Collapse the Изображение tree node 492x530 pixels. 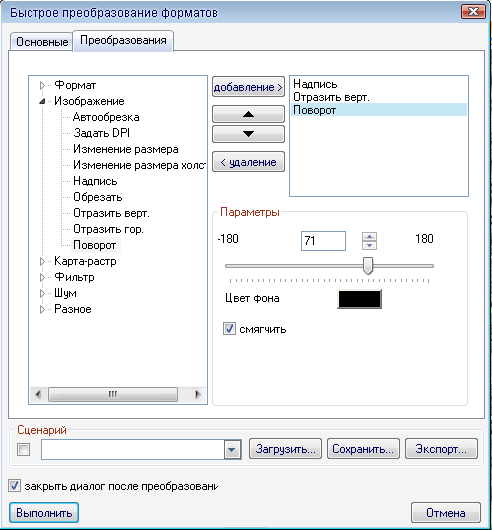(x=42, y=101)
